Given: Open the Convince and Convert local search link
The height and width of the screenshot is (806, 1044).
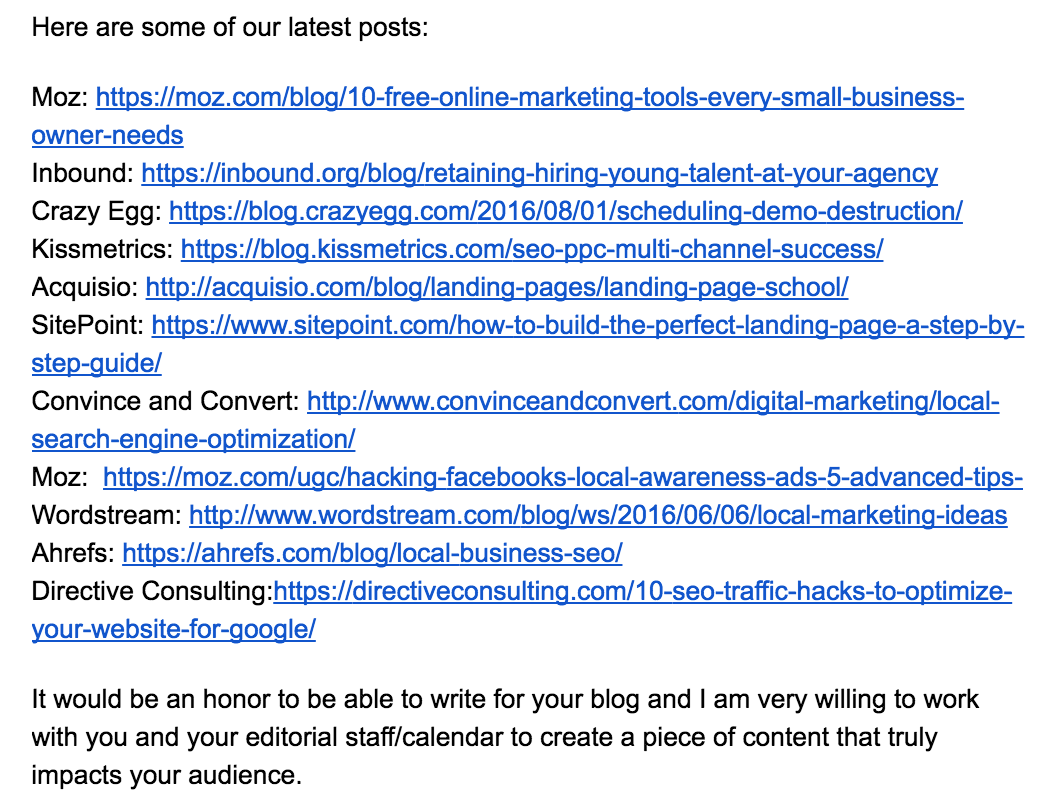Looking at the screenshot, I should point(653,402).
